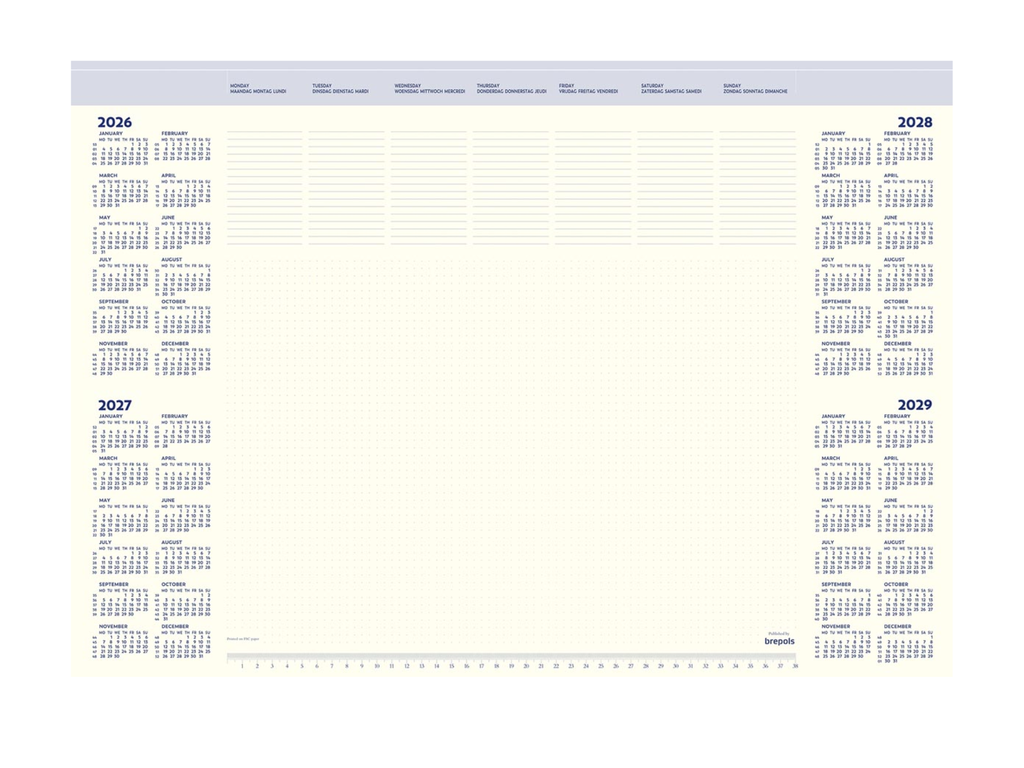Select the 2028 year heading

click(x=915, y=122)
